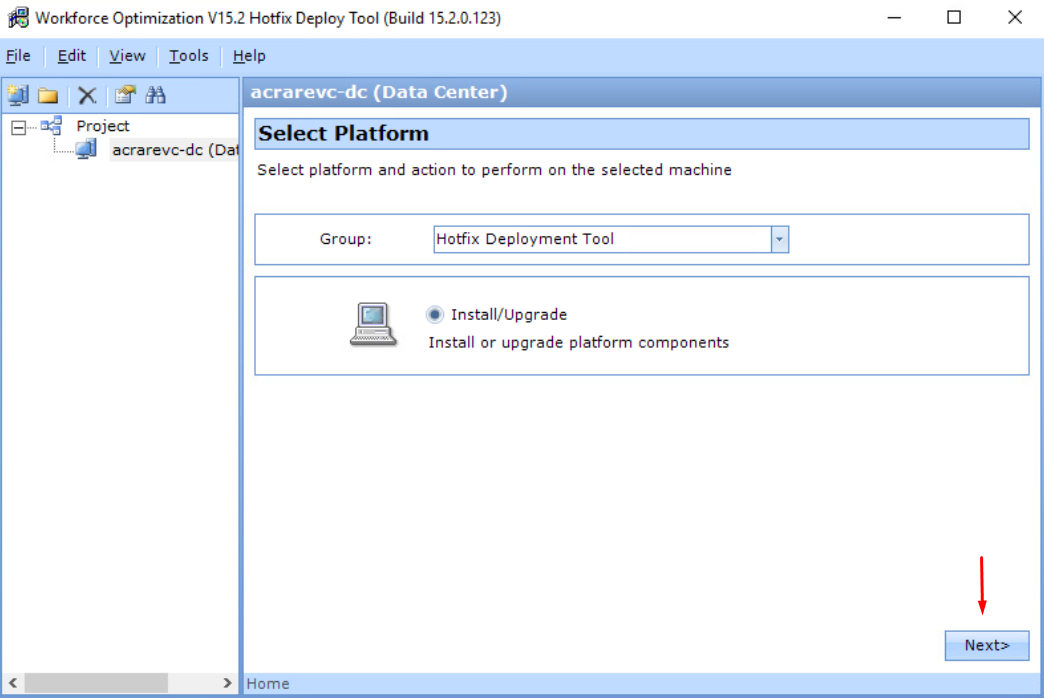This screenshot has width=1044, height=698.
Task: Open the Tools menu
Action: click(188, 56)
